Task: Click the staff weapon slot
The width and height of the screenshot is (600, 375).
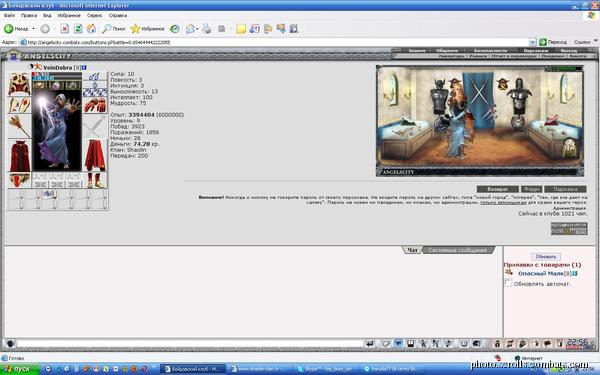Action: [19, 126]
